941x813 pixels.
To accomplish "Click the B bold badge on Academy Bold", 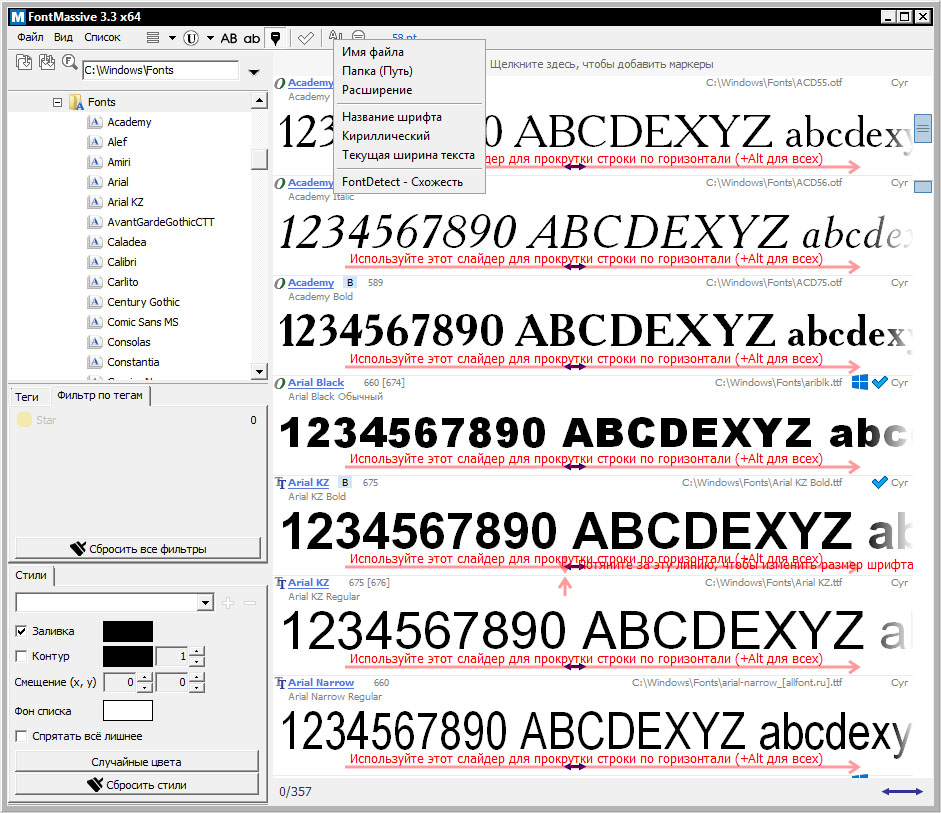I will click(x=350, y=282).
